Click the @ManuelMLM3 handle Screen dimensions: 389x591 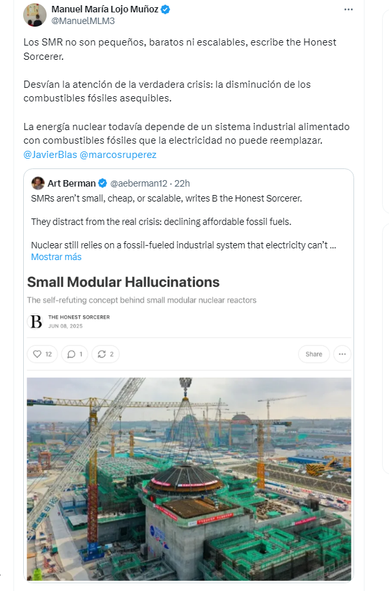pyautogui.click(x=83, y=21)
